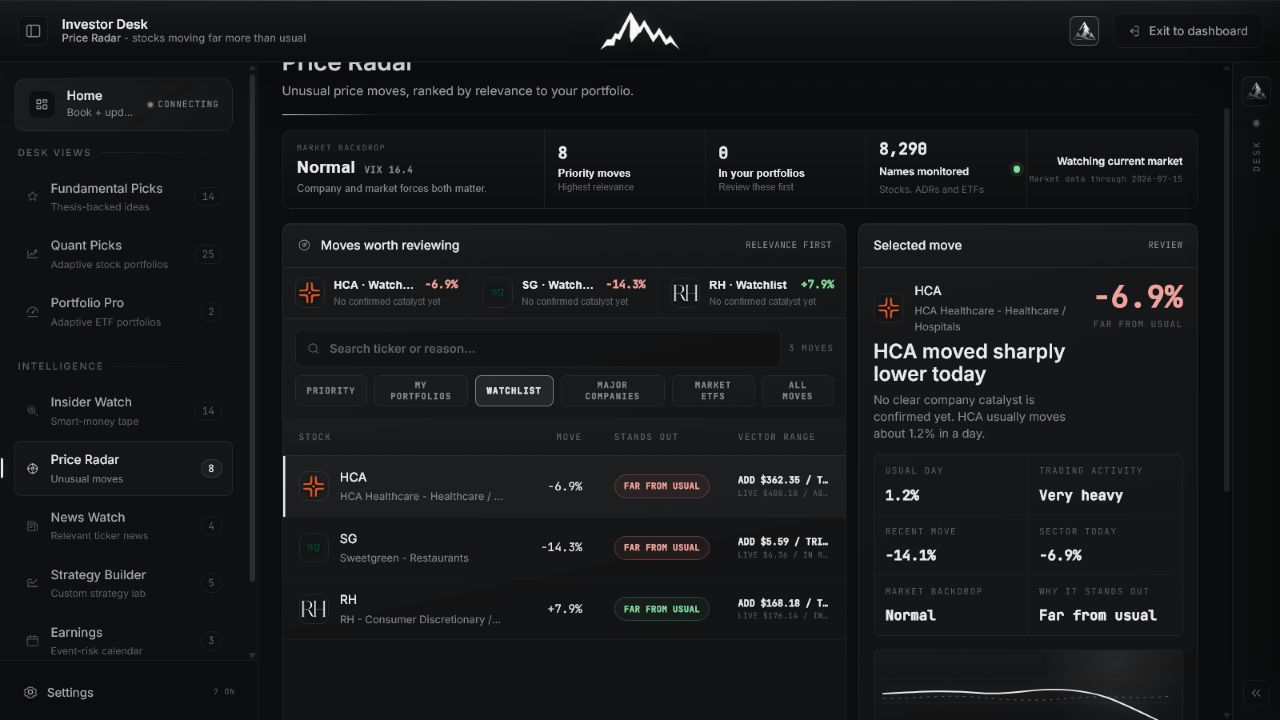Open Earnings calendar in the sidebar
1280x720 pixels.
[x=123, y=641]
